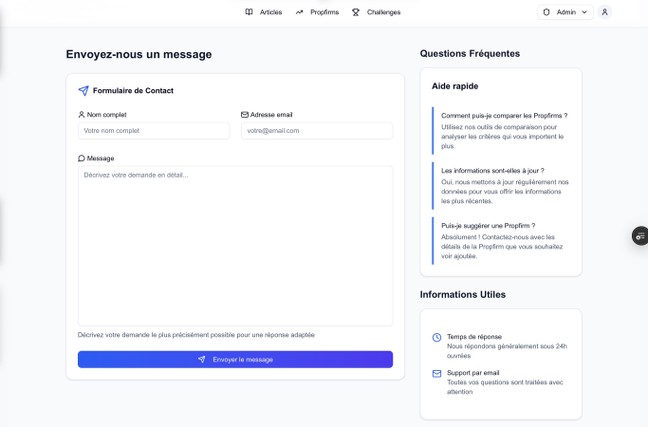
Task: Click the floating settings widget on right edge
Action: click(x=640, y=236)
